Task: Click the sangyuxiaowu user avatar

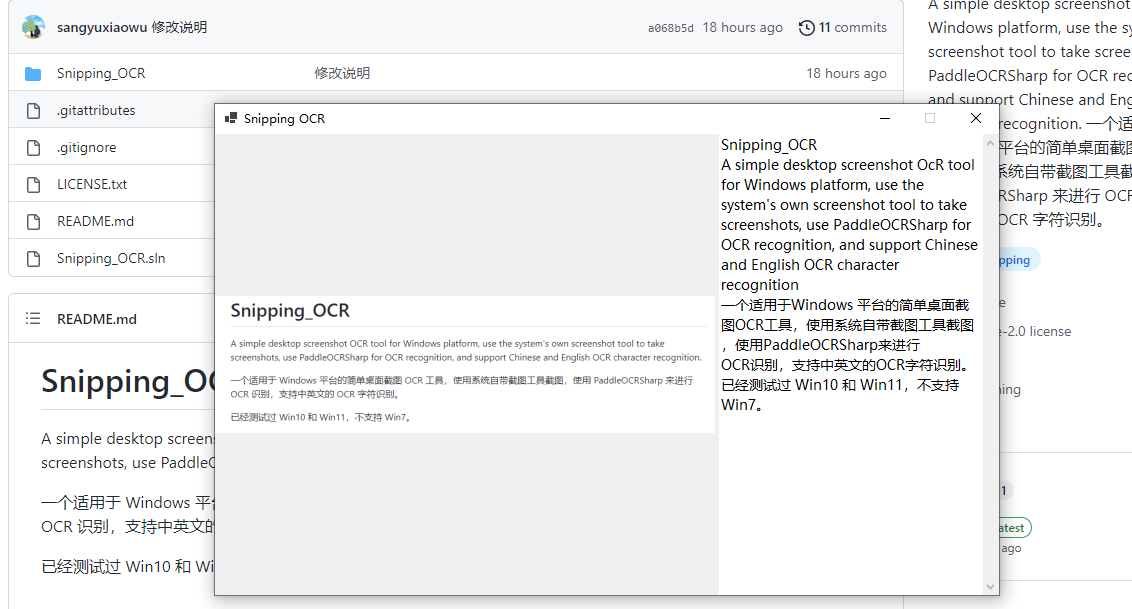Action: click(33, 27)
